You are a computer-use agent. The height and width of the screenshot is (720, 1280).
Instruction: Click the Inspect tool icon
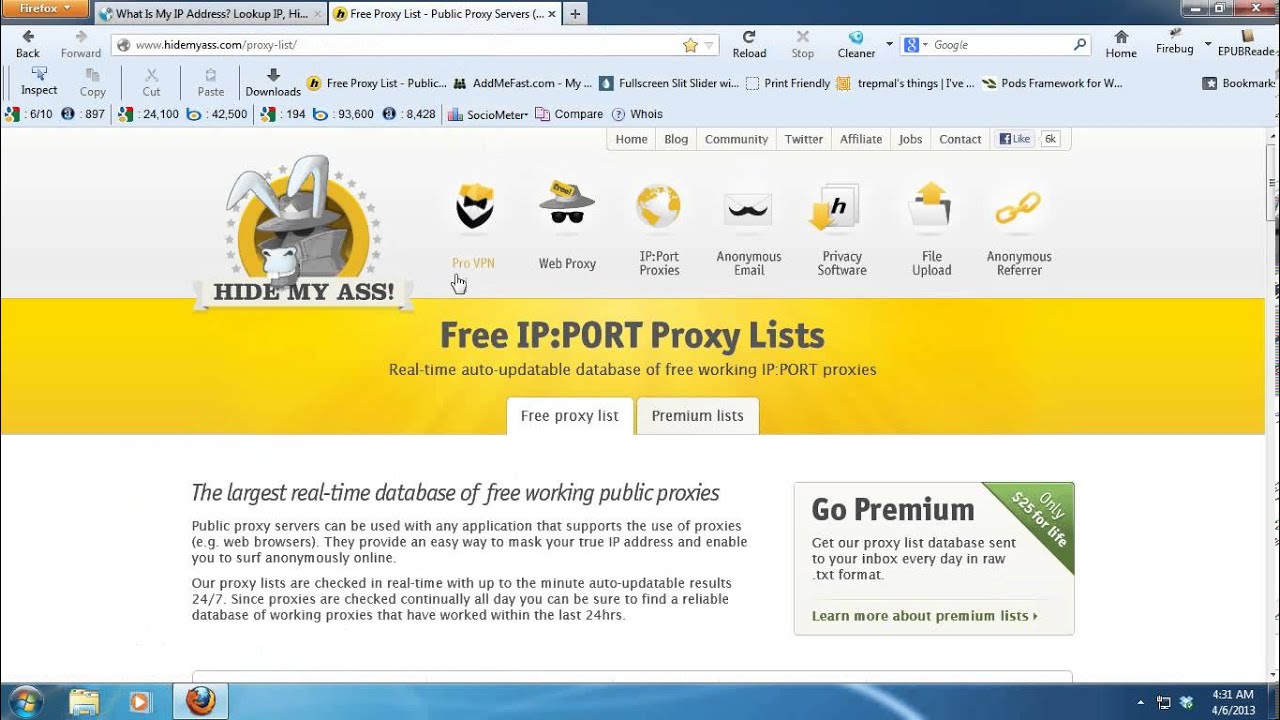click(x=39, y=82)
